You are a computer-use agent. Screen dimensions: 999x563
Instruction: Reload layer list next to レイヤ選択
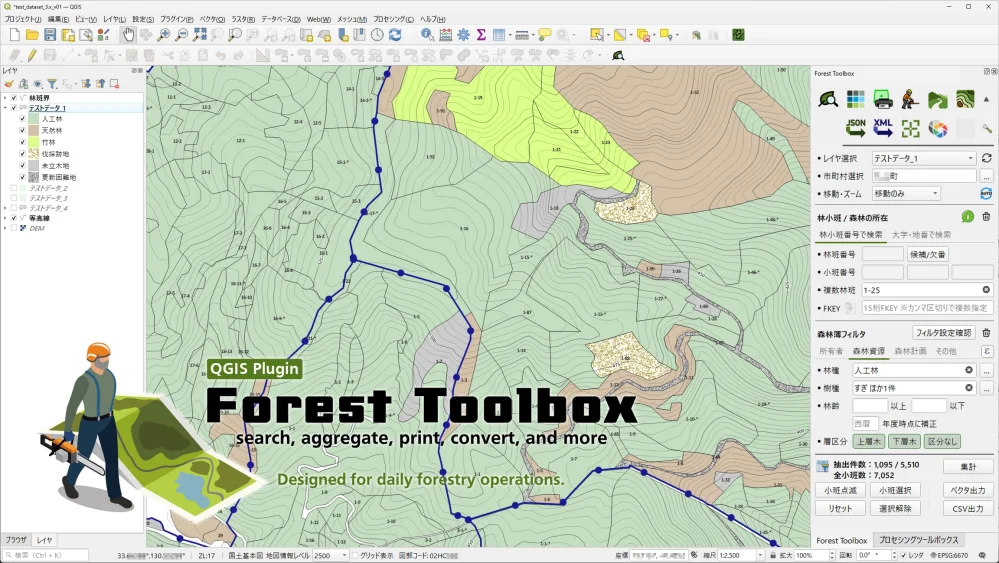click(986, 158)
